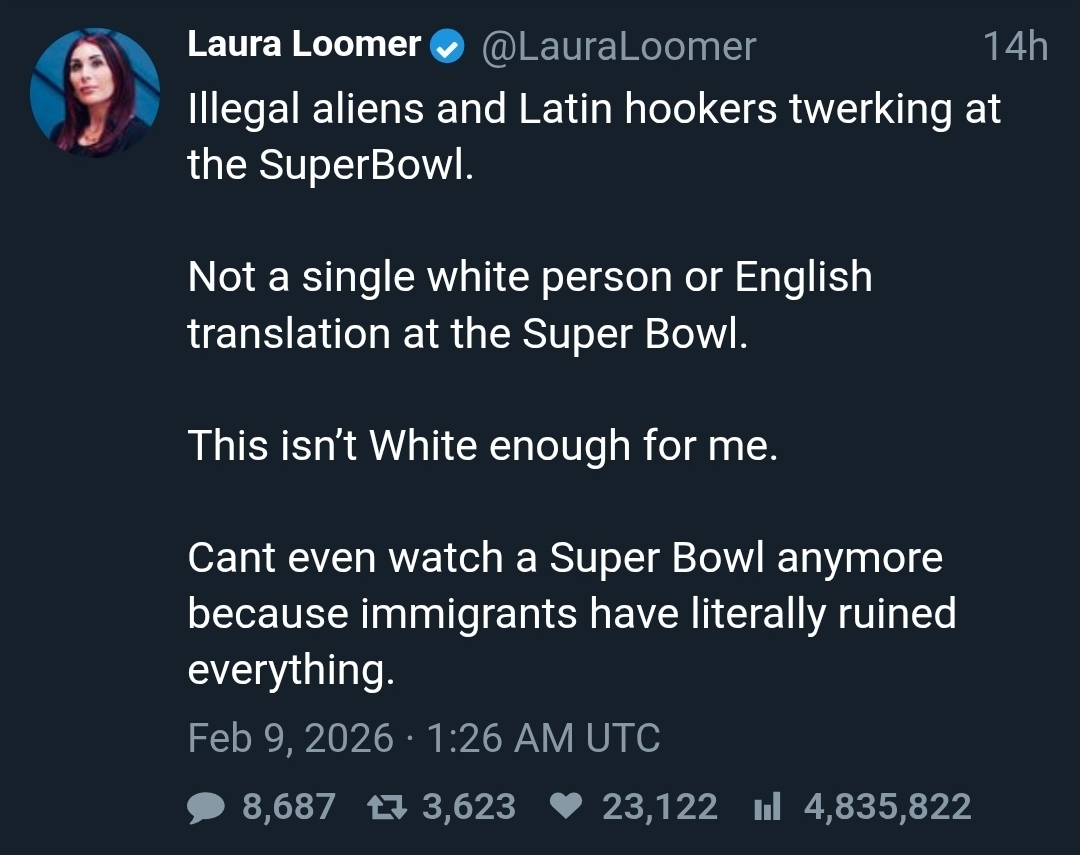1080x855 pixels.
Task: Click the paragraph starting "Cant even watch"
Action: (x=571, y=613)
